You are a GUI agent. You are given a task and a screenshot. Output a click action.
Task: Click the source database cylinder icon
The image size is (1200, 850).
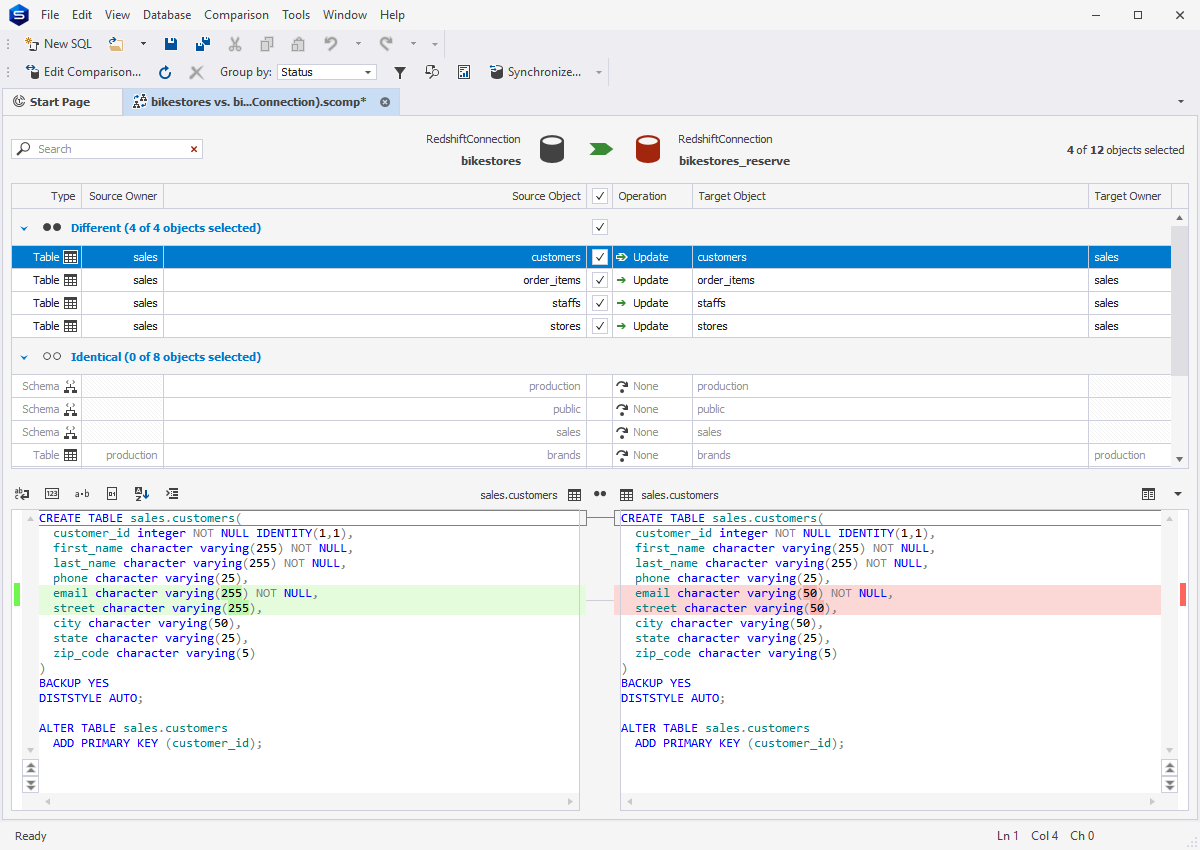pyautogui.click(x=552, y=150)
